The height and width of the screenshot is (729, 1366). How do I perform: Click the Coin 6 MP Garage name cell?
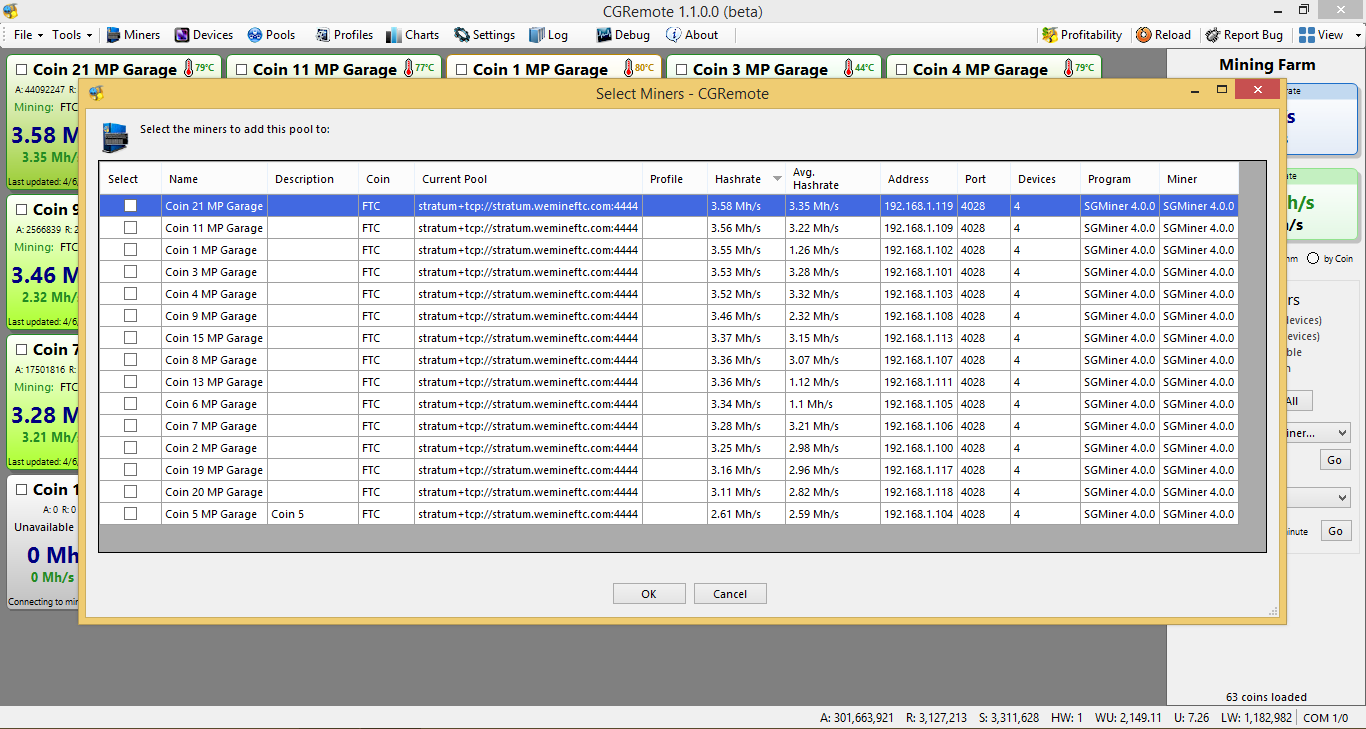tap(214, 404)
